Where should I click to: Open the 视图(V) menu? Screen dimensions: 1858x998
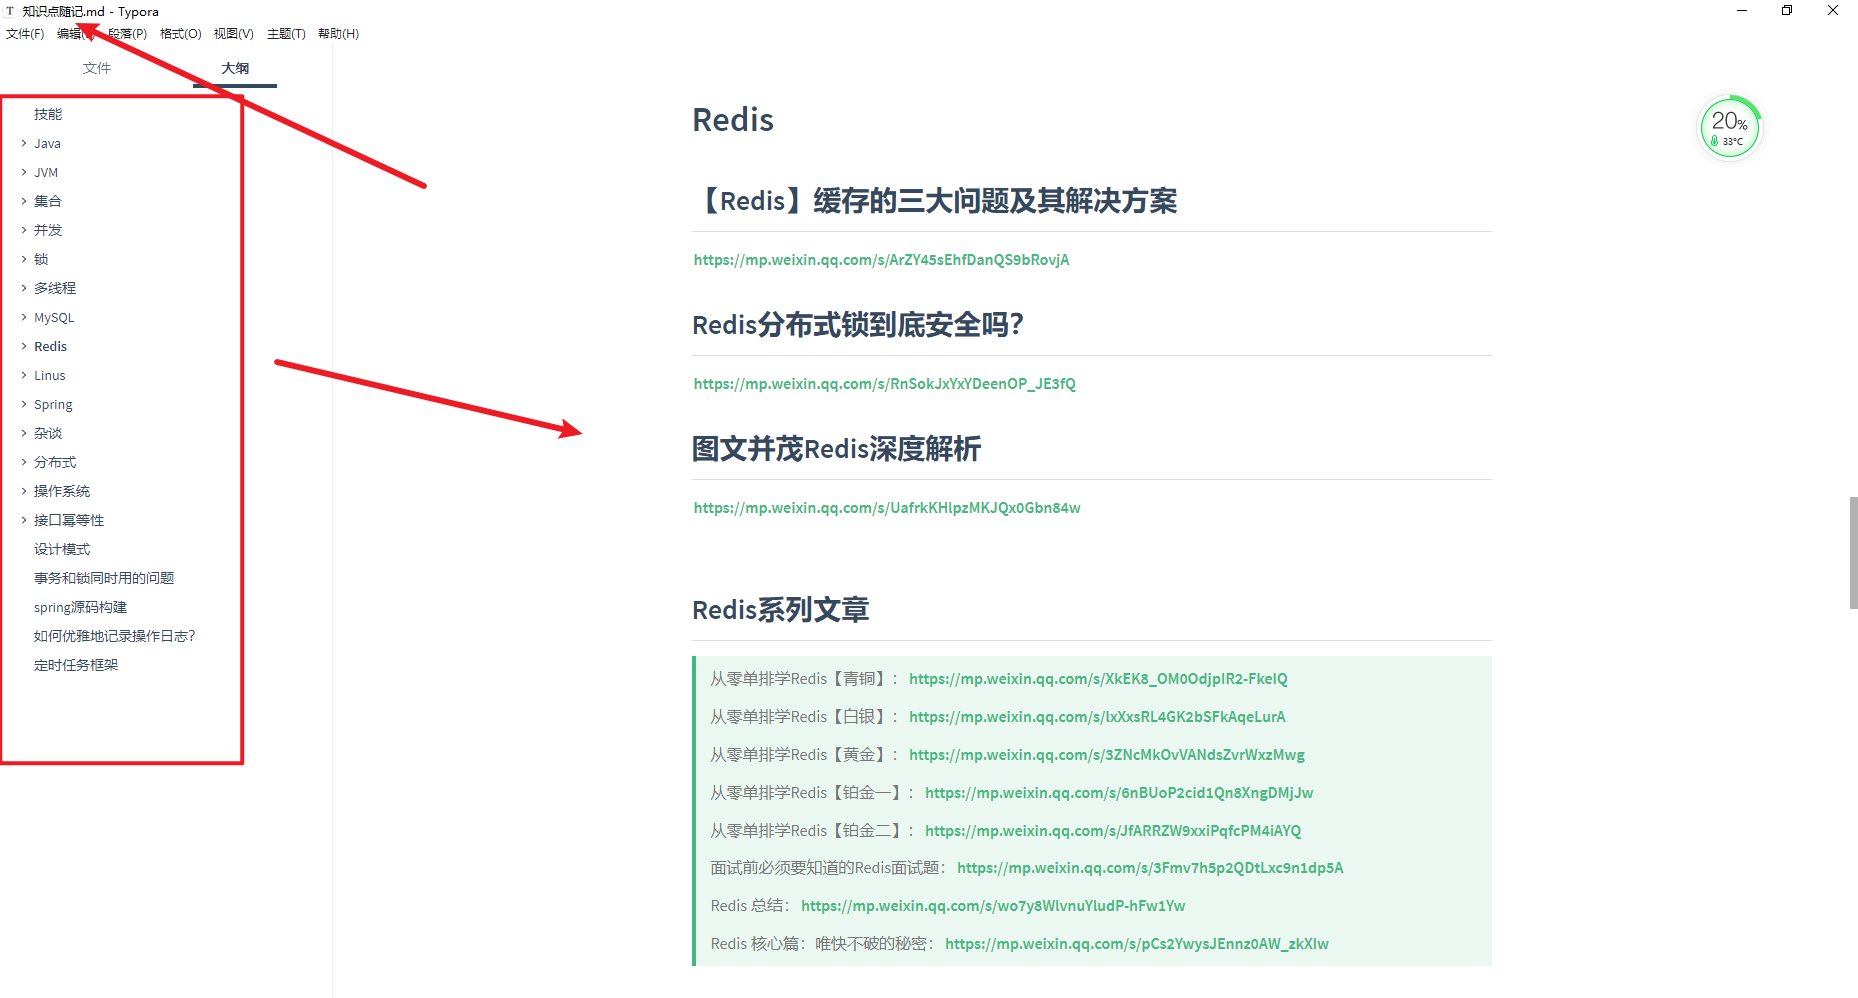(x=233, y=34)
